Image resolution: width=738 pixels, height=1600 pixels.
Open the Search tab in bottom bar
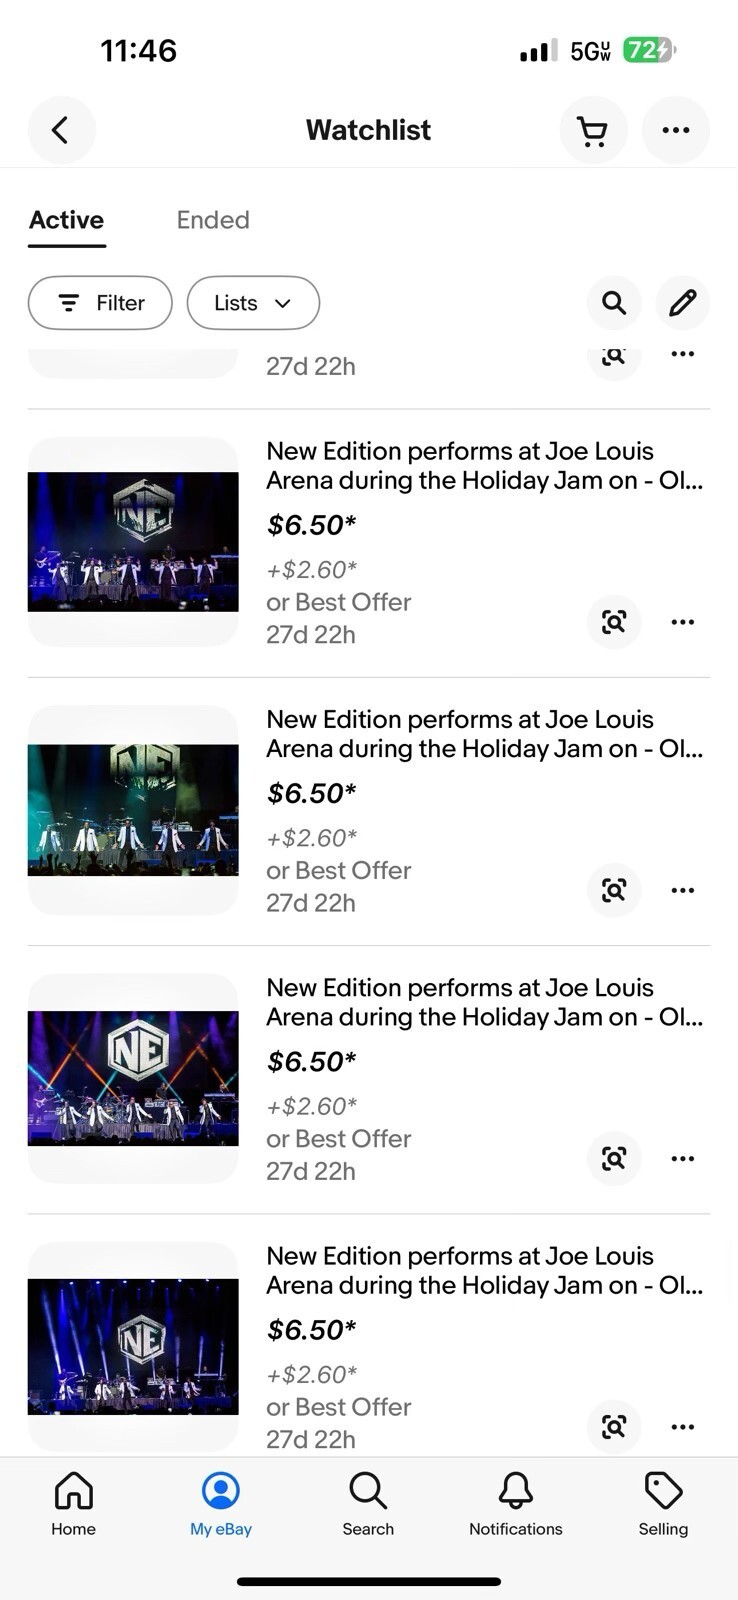368,1503
